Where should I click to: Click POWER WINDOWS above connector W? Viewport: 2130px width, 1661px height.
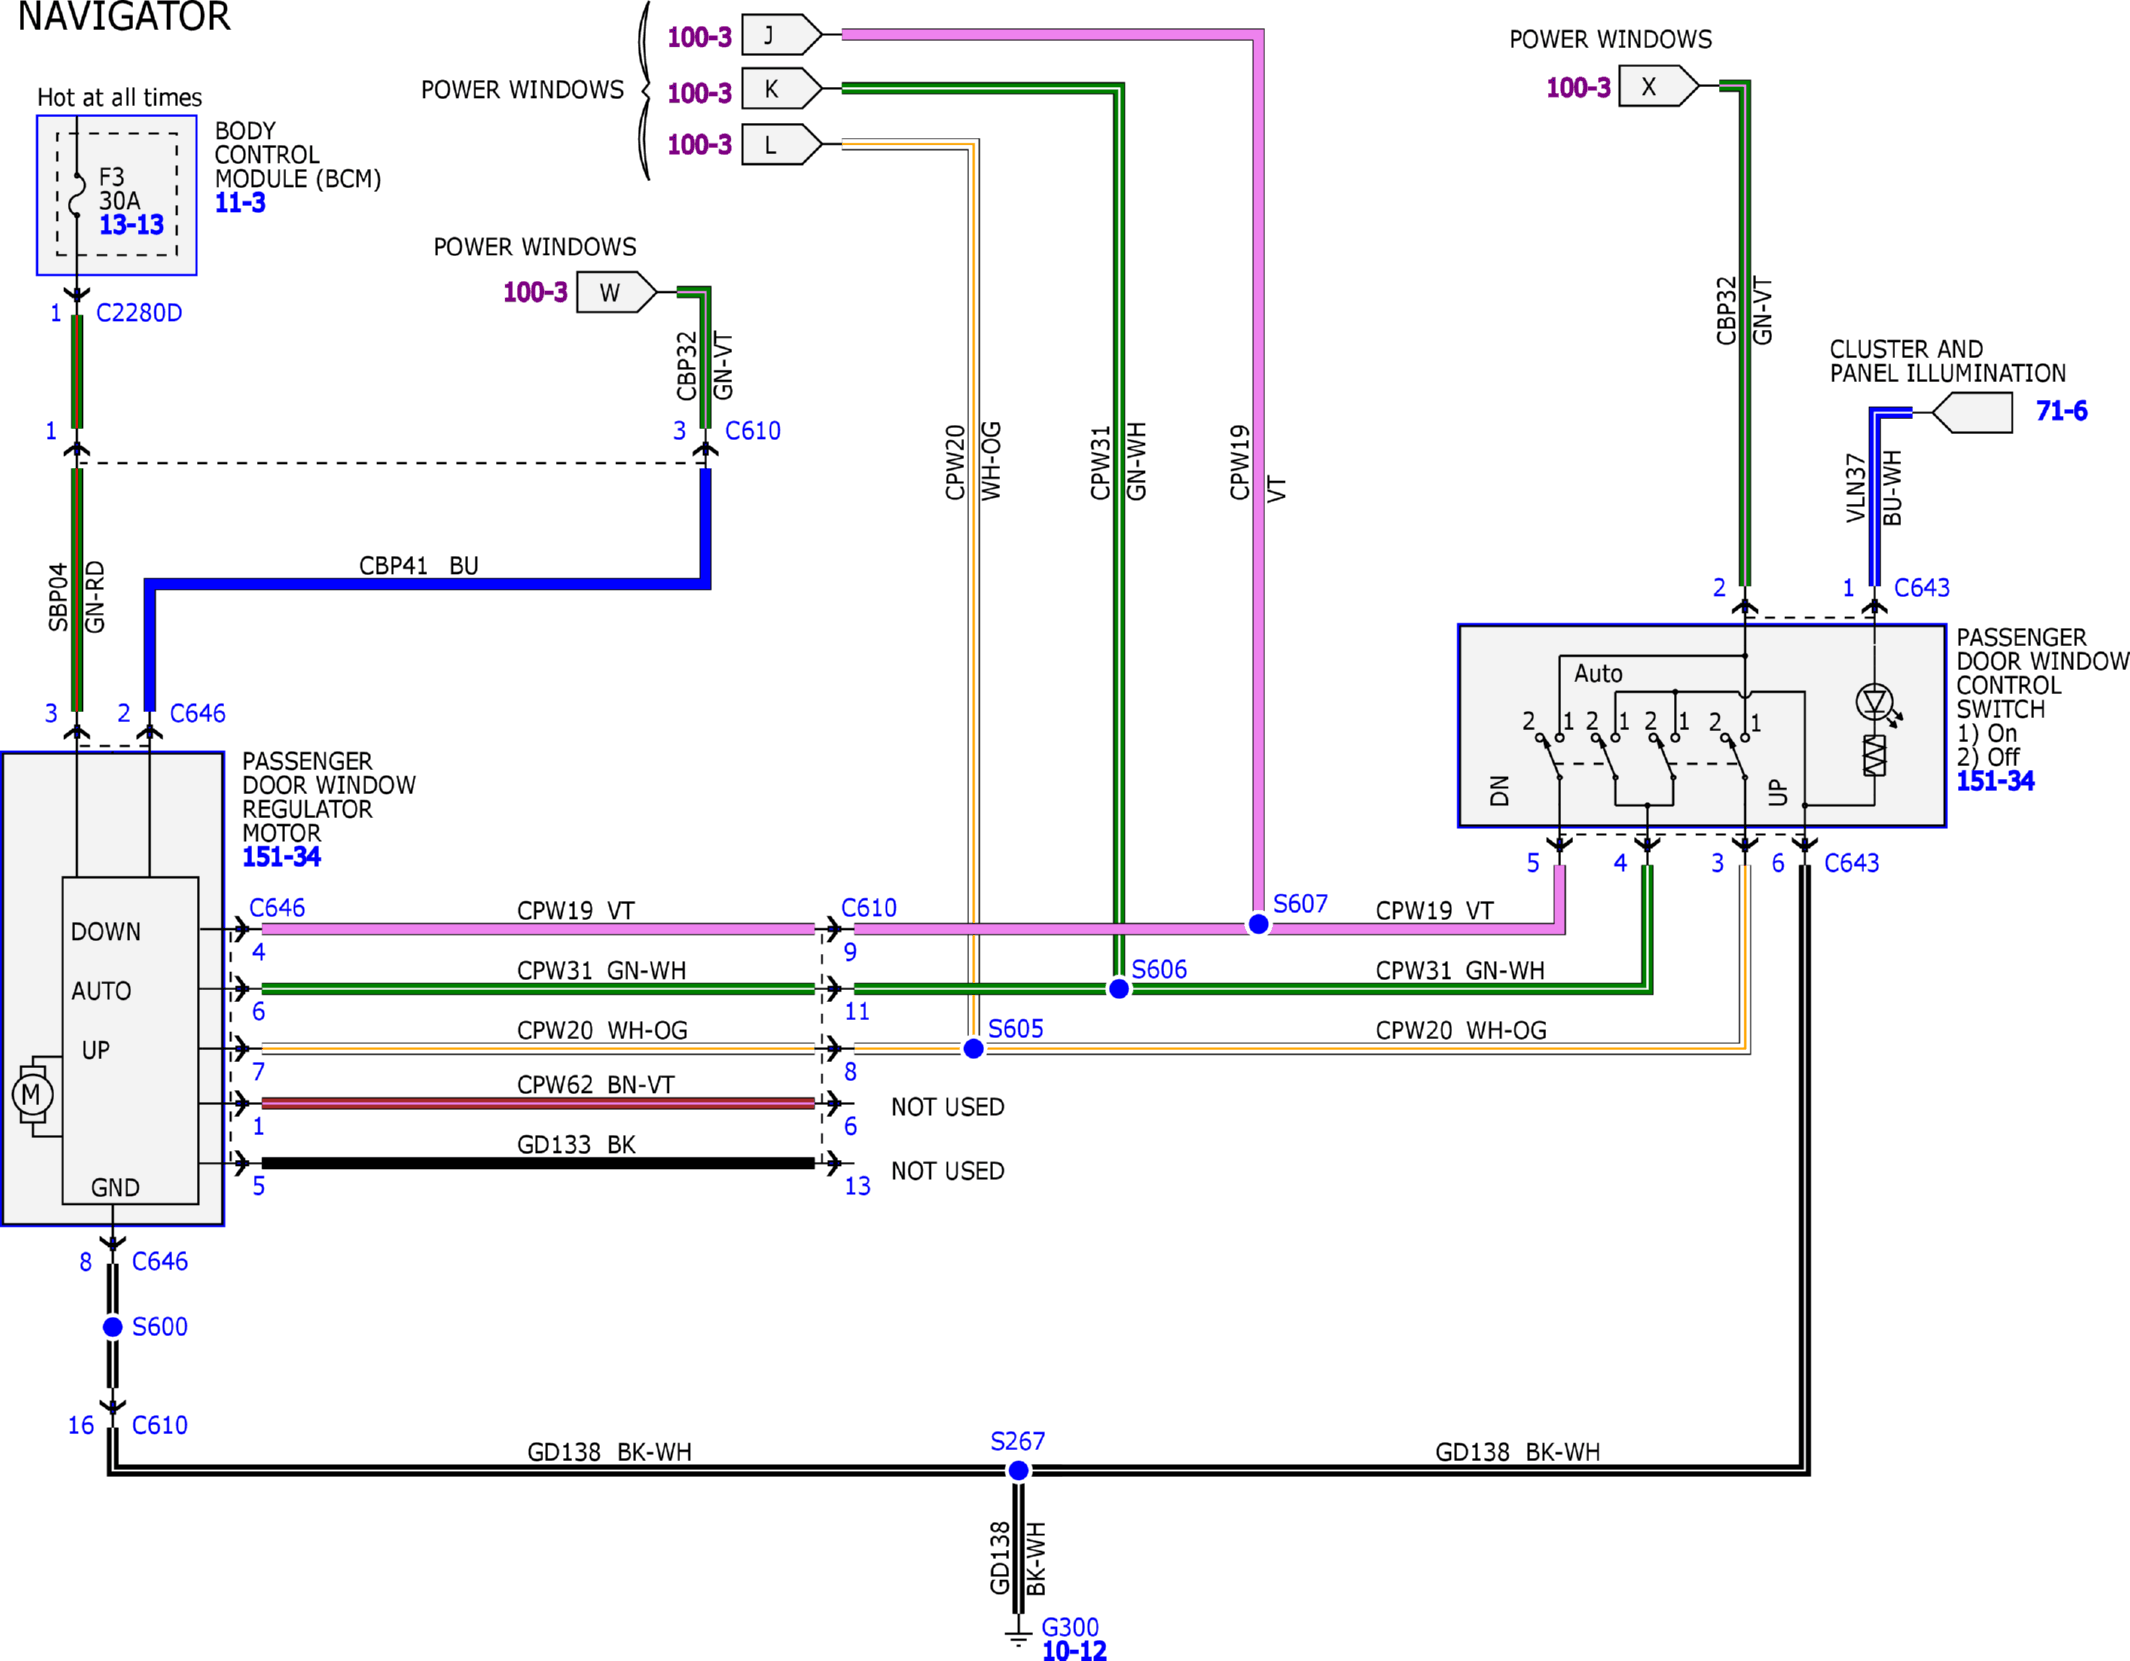(x=535, y=247)
